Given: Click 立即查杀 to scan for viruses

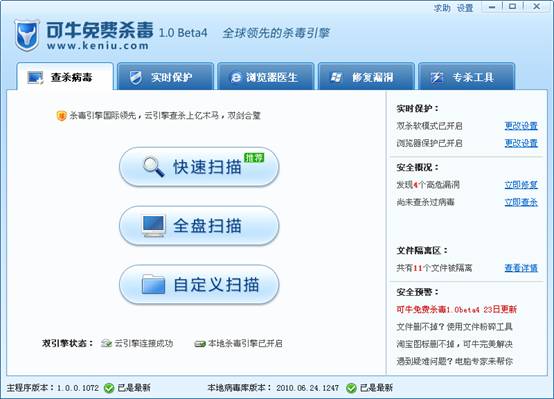Looking at the screenshot, I should coord(521,202).
